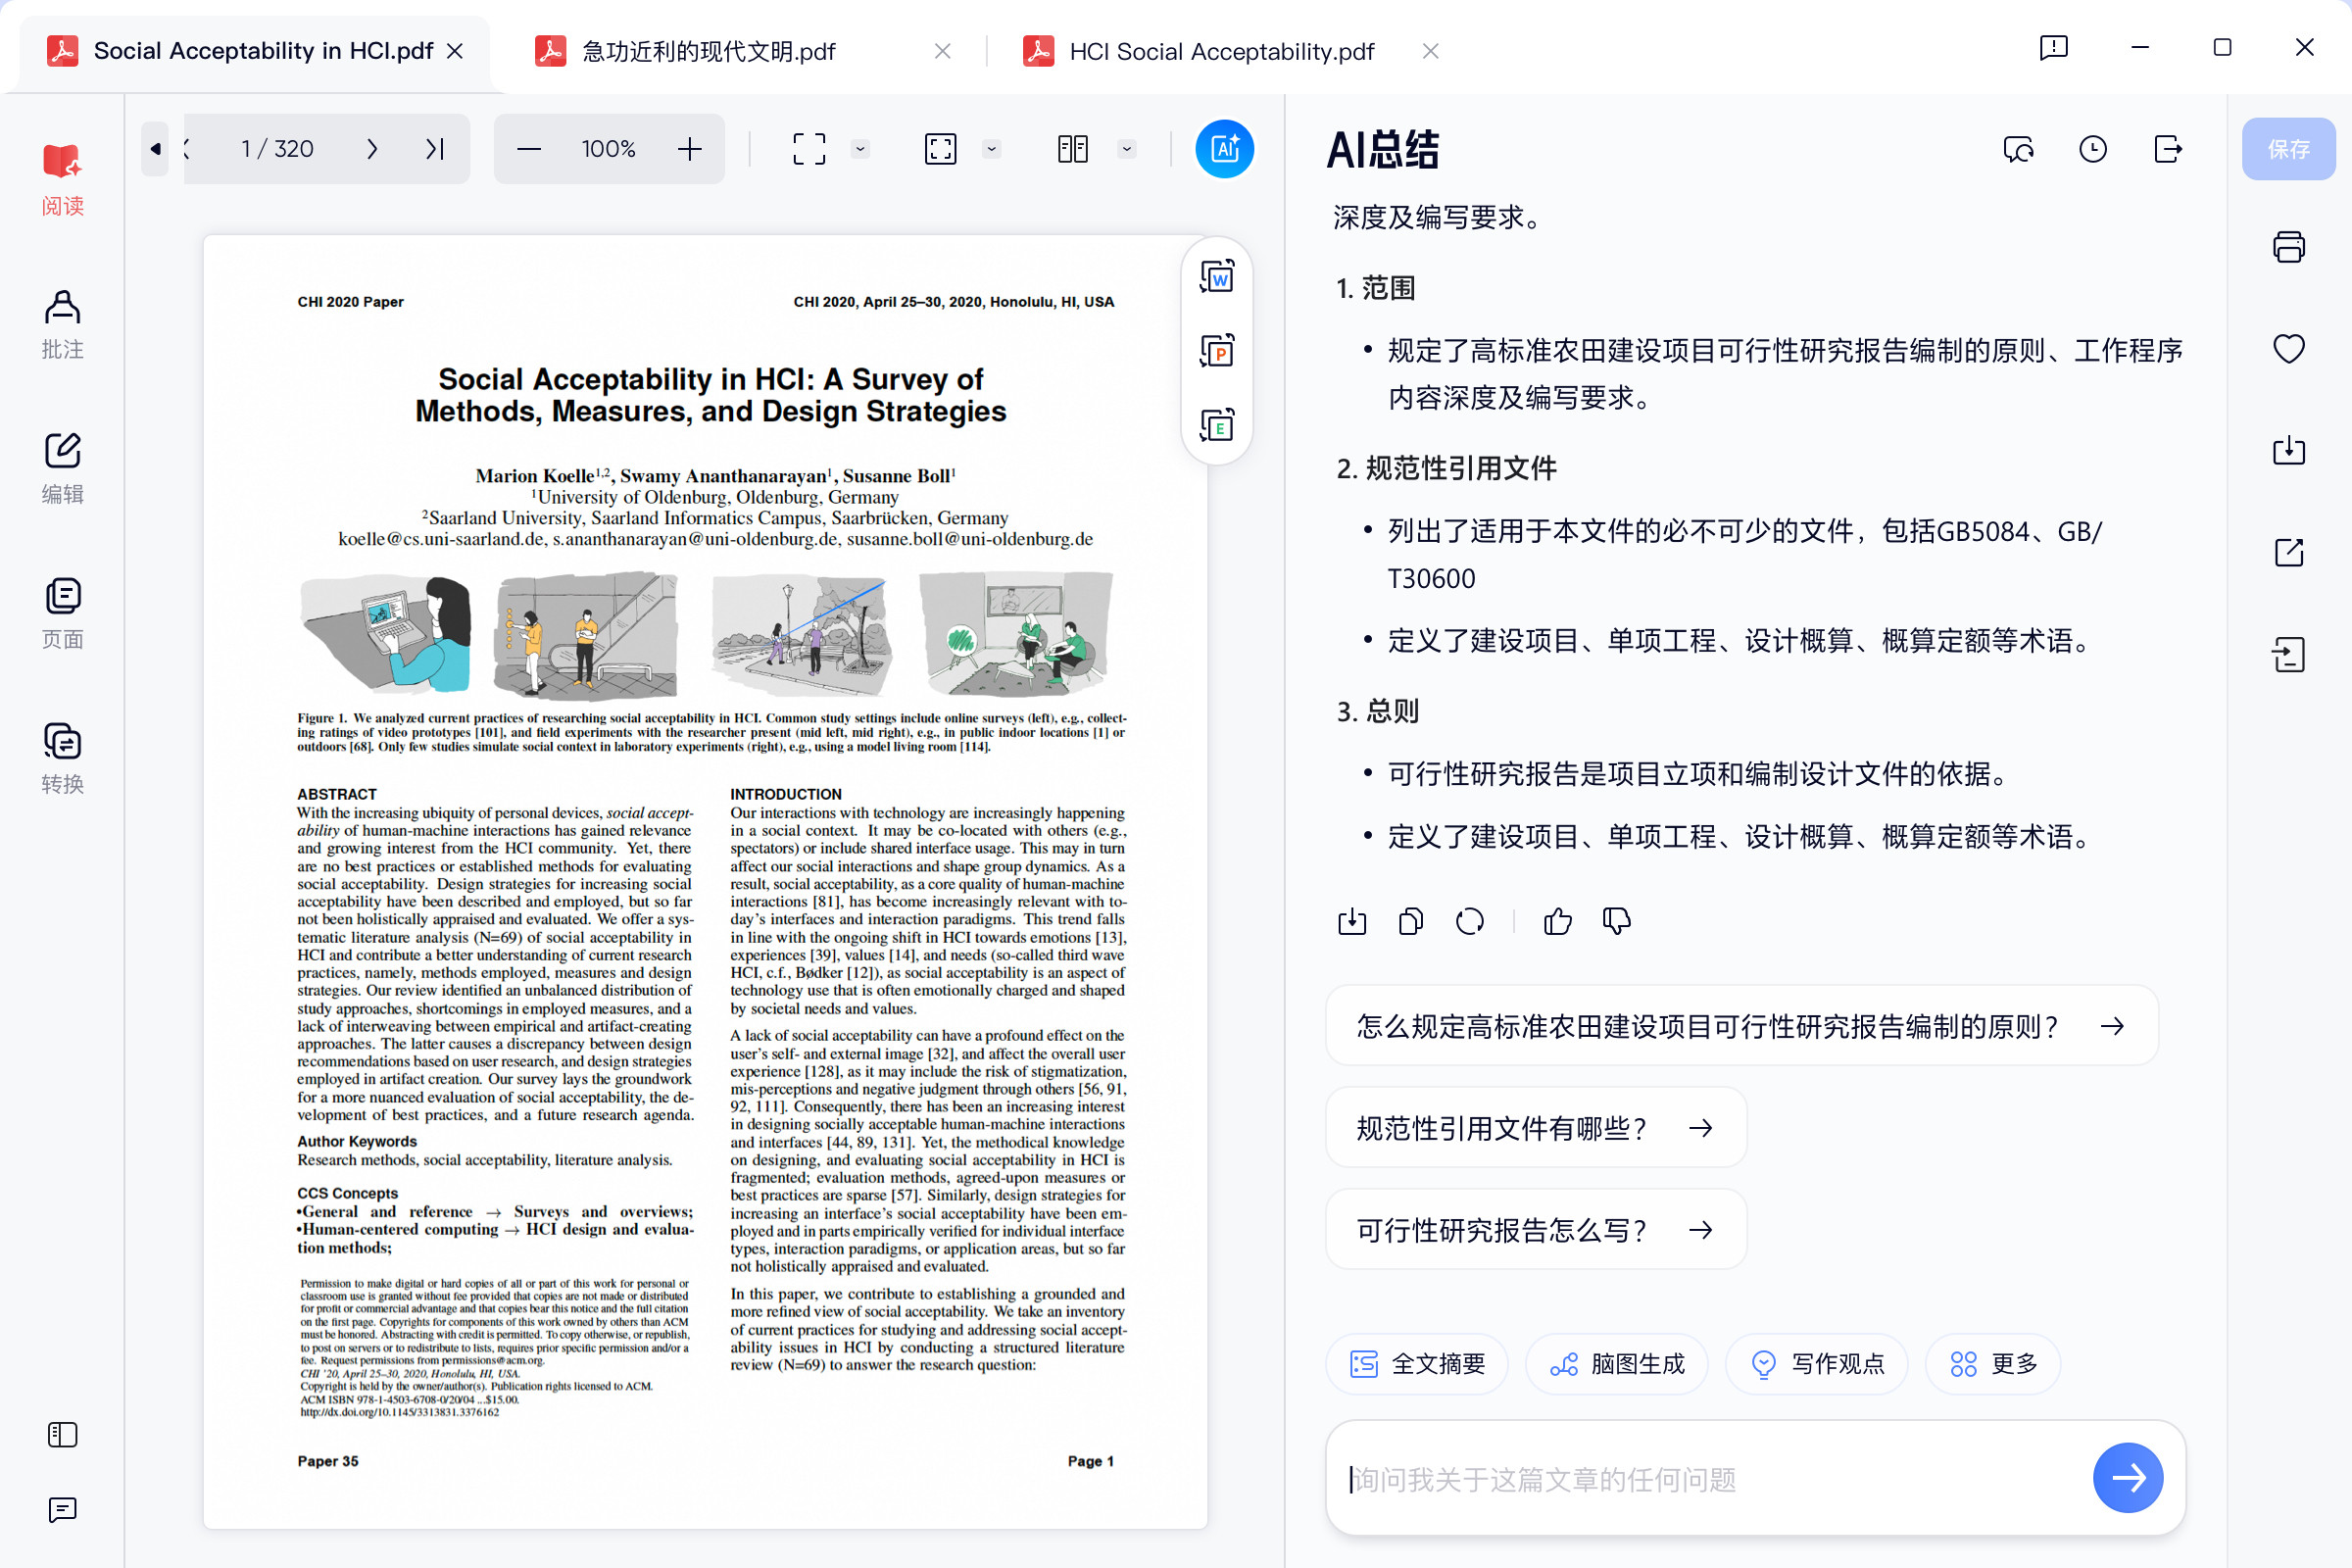
Task: Open chat history clock icon
Action: click(2093, 149)
